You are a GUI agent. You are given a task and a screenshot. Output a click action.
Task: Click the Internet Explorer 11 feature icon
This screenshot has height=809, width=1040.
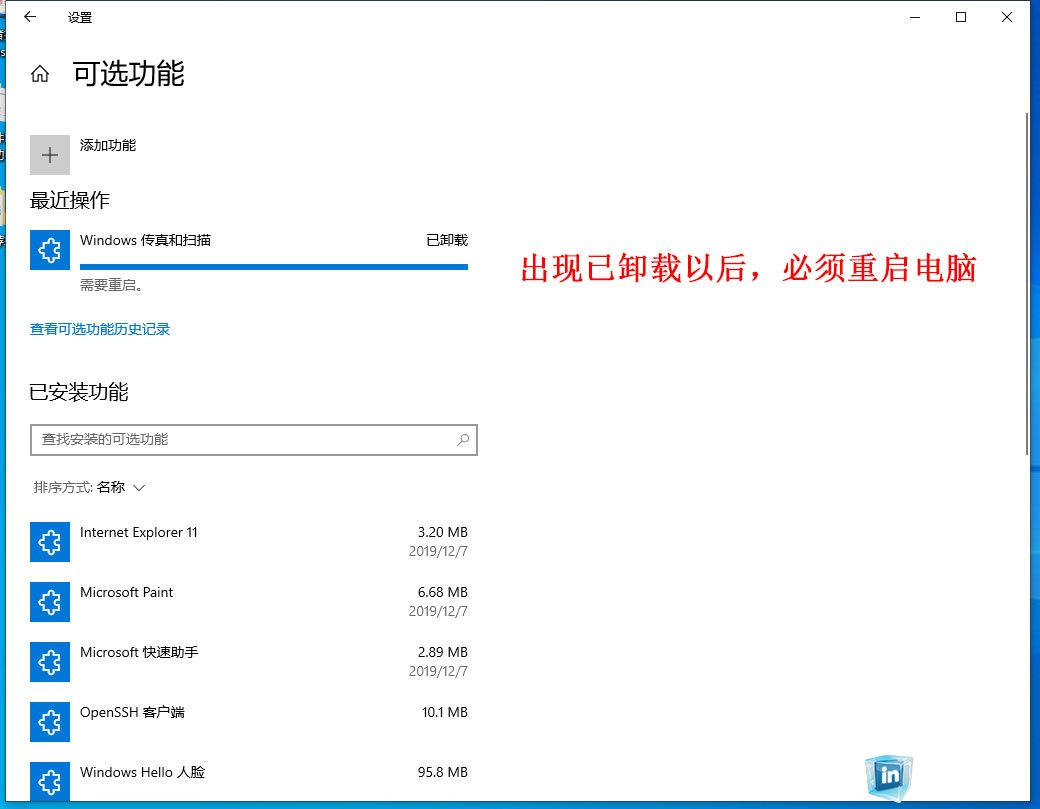(x=50, y=542)
